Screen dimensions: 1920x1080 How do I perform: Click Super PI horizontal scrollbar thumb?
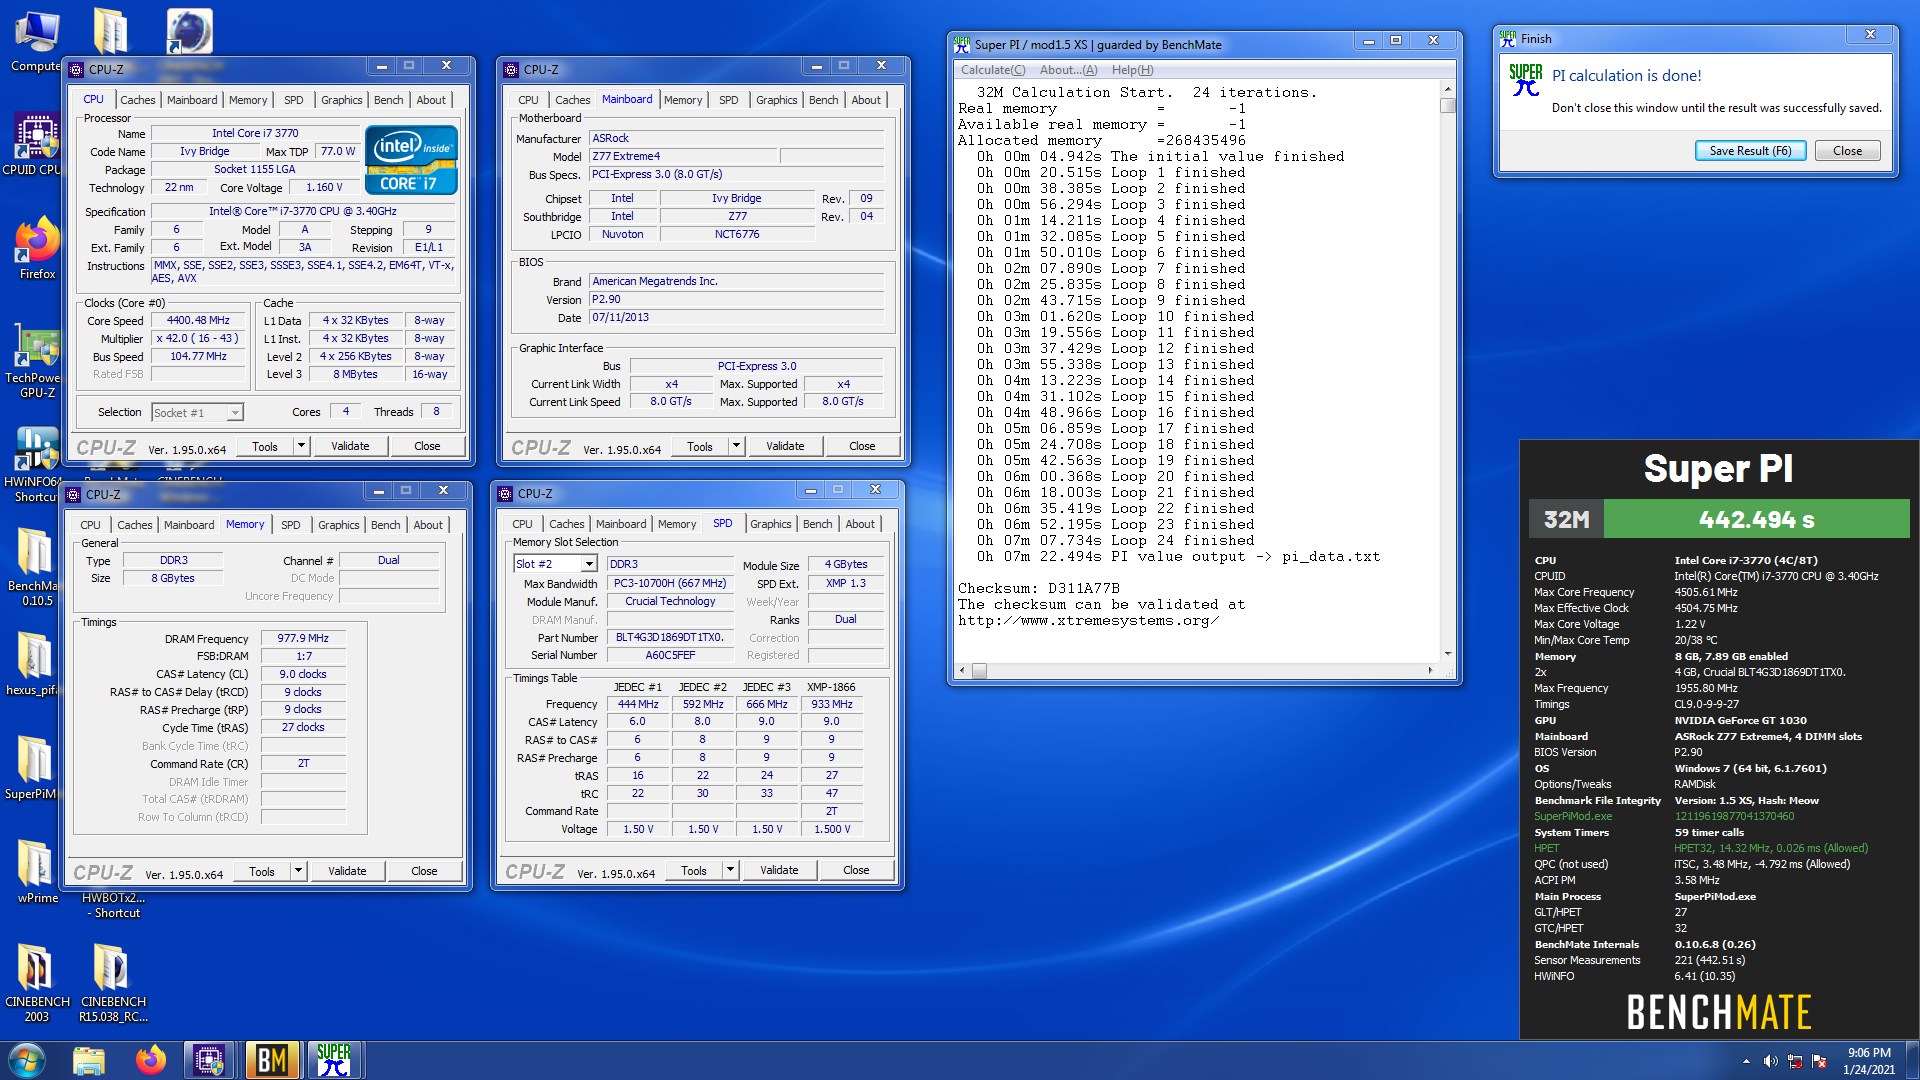pyautogui.click(x=979, y=670)
